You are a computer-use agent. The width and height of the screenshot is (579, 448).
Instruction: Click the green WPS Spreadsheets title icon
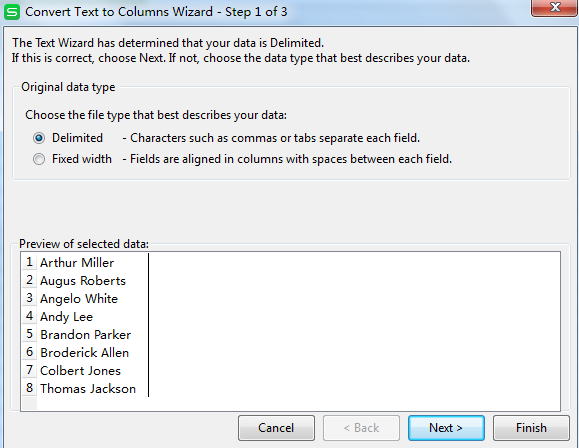[x=11, y=12]
